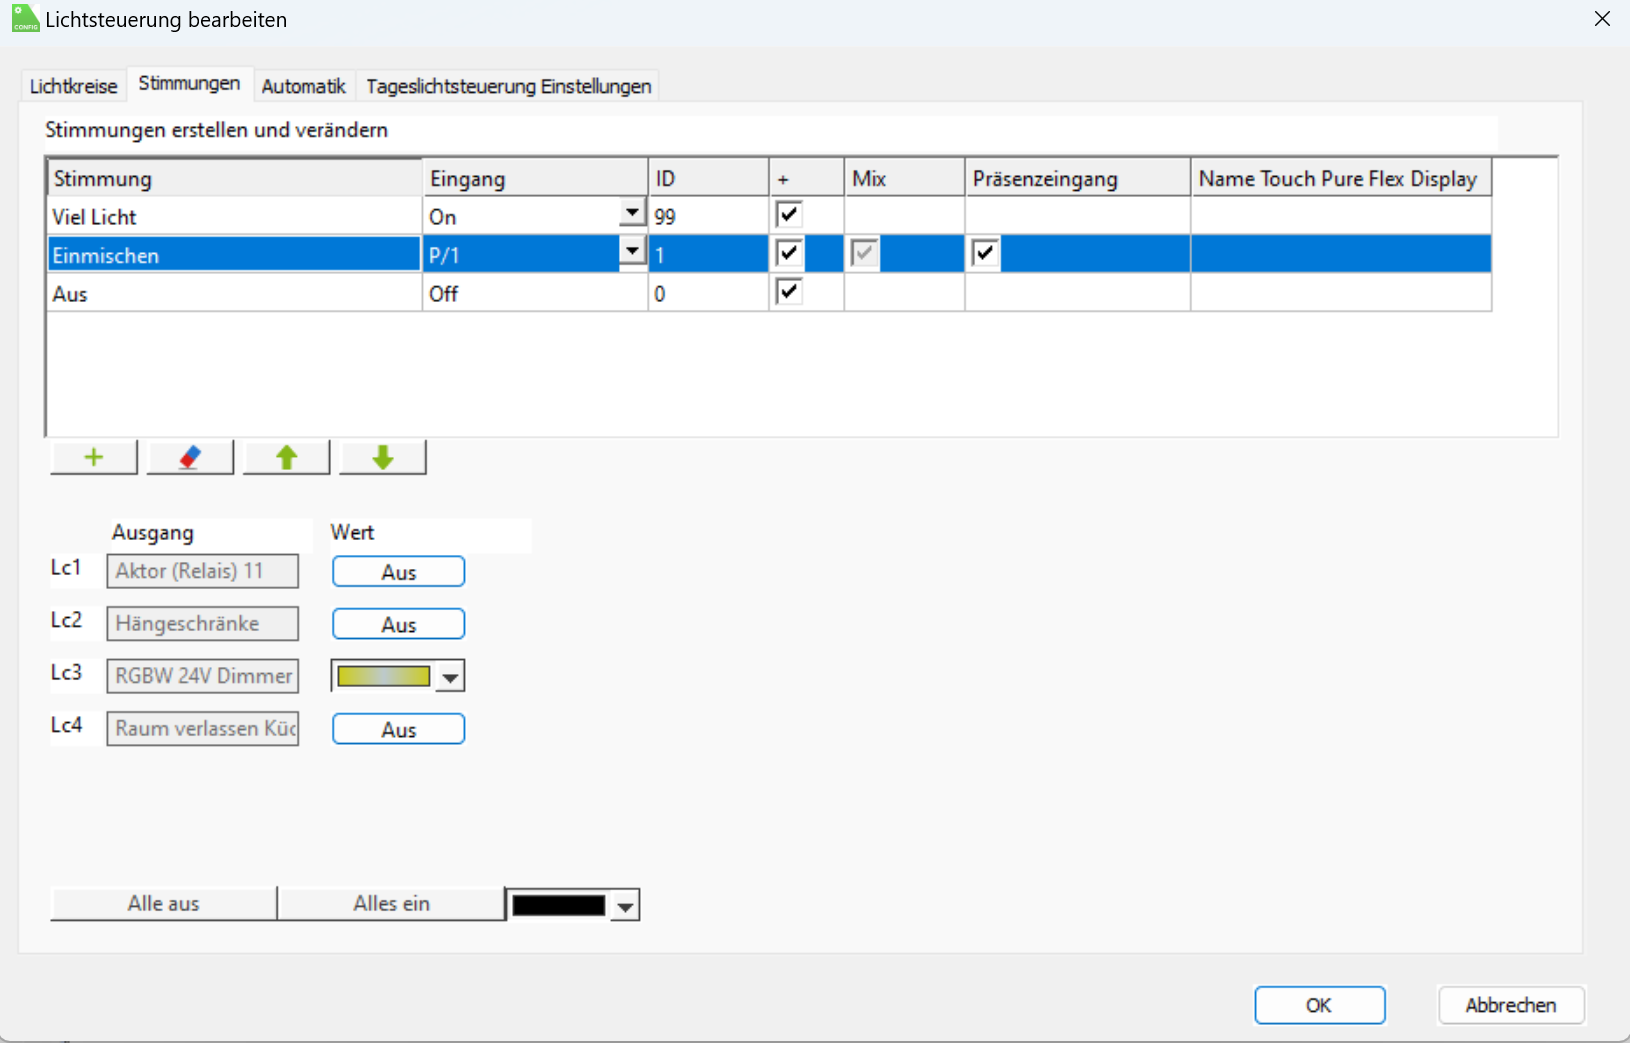Viewport: 1630px width, 1043px height.
Task: Move mood down with green arrow
Action: 383,458
